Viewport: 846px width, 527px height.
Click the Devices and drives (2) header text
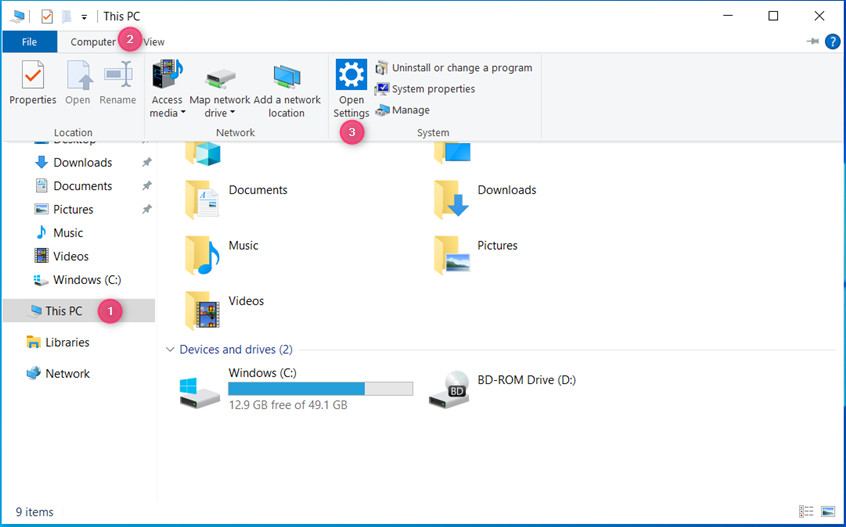click(x=236, y=350)
